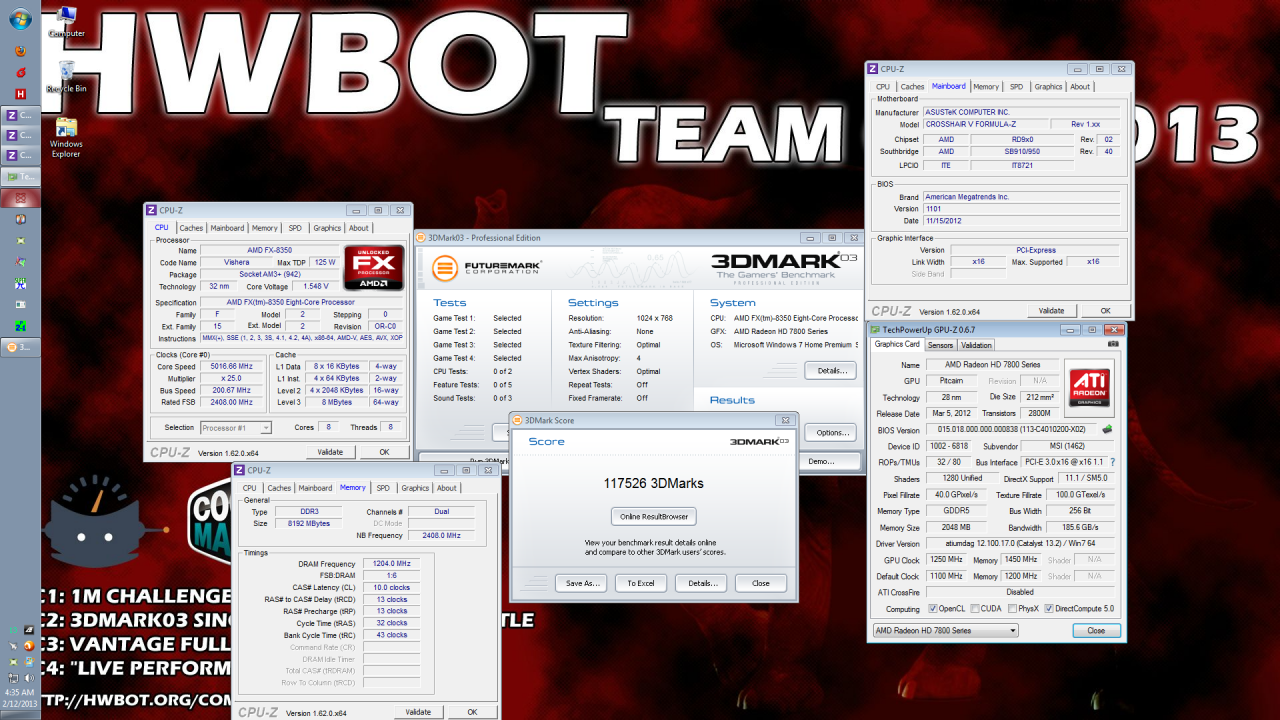Open the Recycle Bin desktop icon
The width and height of the screenshot is (1280, 720).
tap(67, 76)
